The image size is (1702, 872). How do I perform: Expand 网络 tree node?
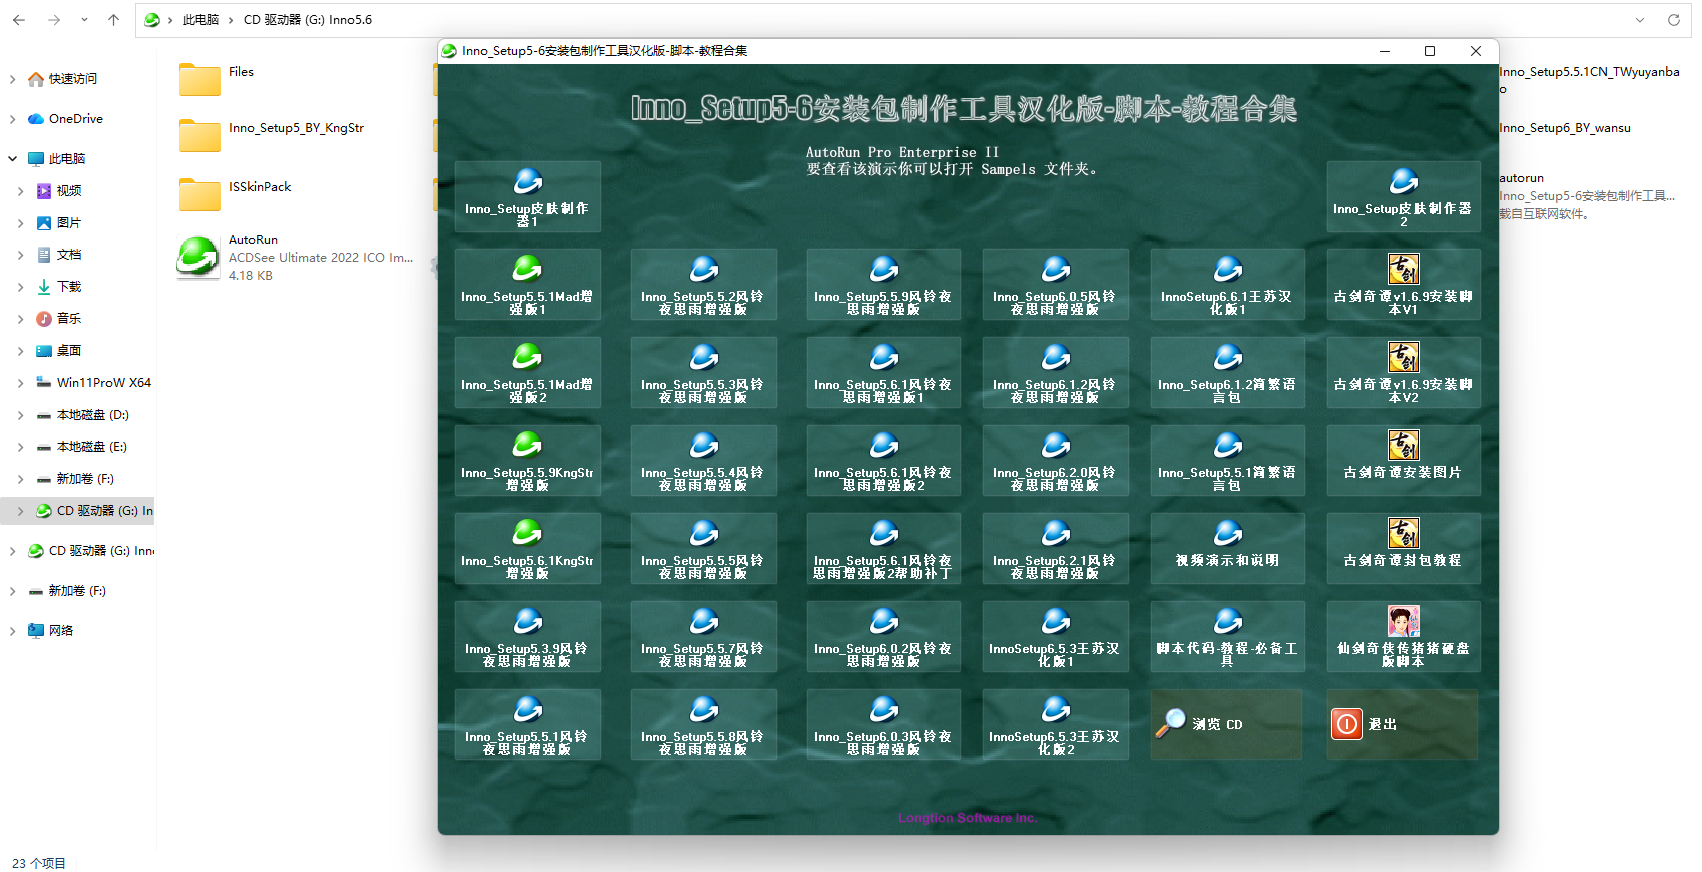click(12, 631)
